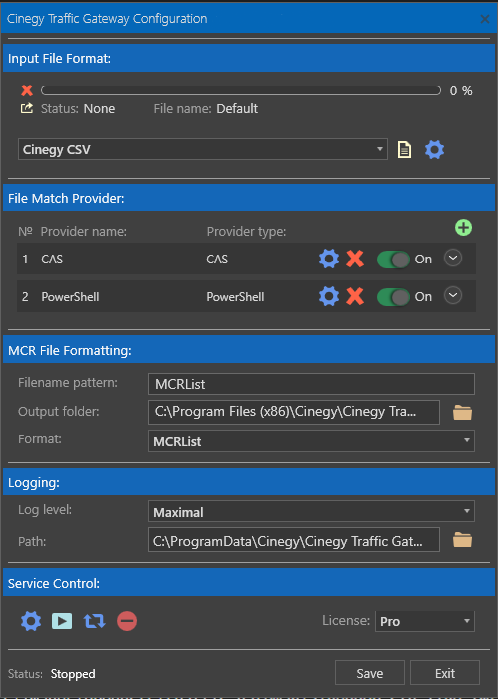Viewport: 498px width, 699px height.
Task: Click the Stopped status text
Action: [x=73, y=674]
